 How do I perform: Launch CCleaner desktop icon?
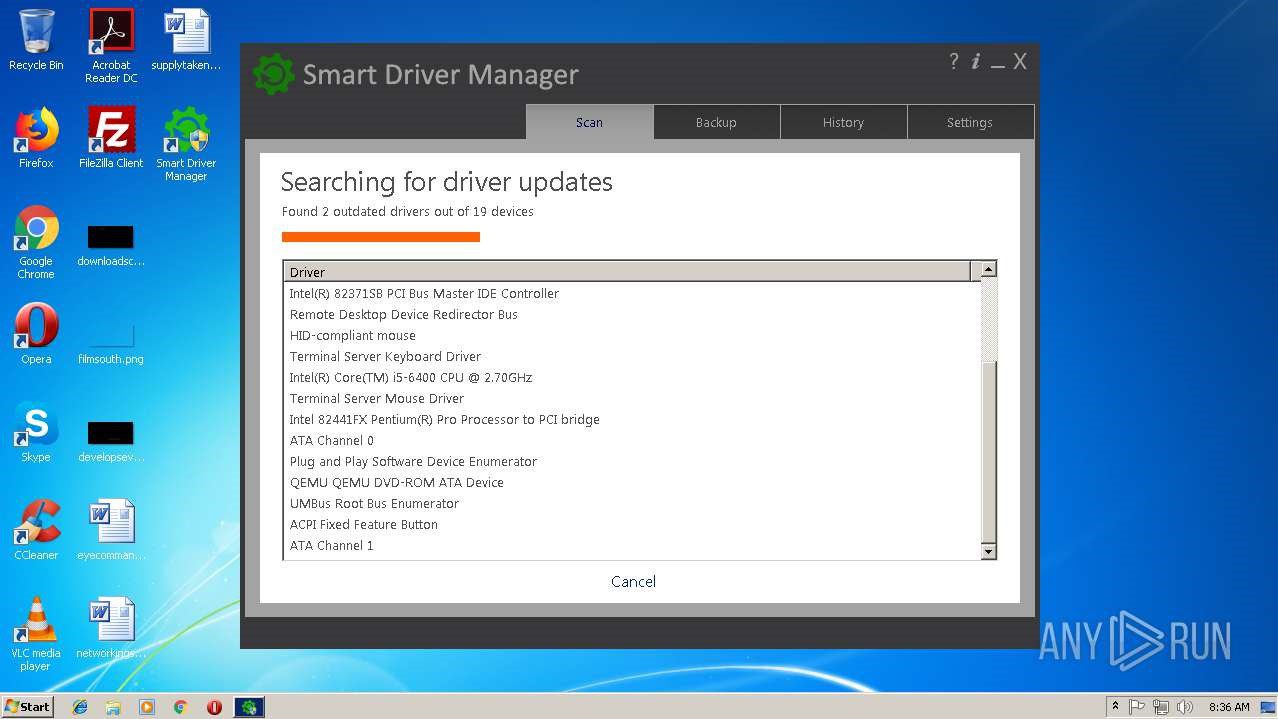pos(36,530)
